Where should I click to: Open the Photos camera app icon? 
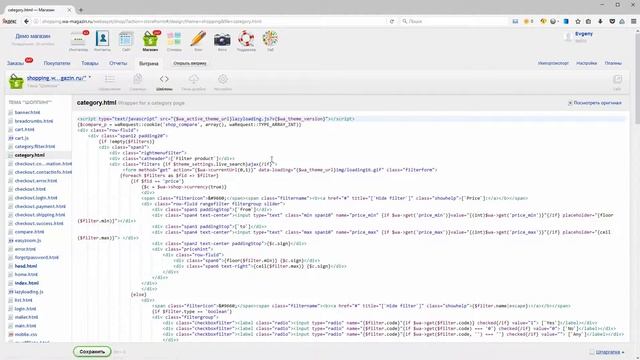click(x=222, y=41)
